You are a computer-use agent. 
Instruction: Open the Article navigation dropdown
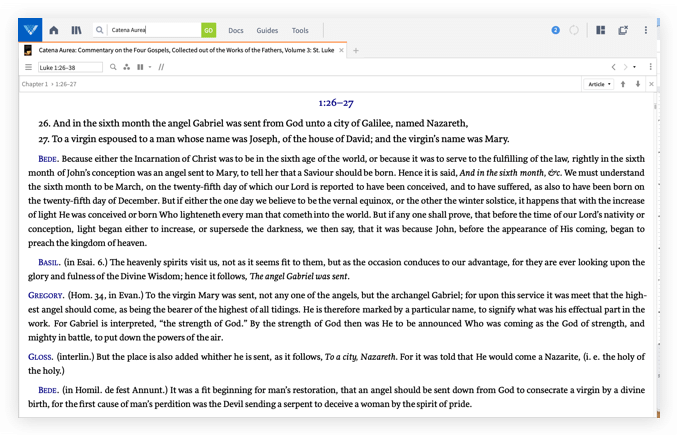click(599, 84)
